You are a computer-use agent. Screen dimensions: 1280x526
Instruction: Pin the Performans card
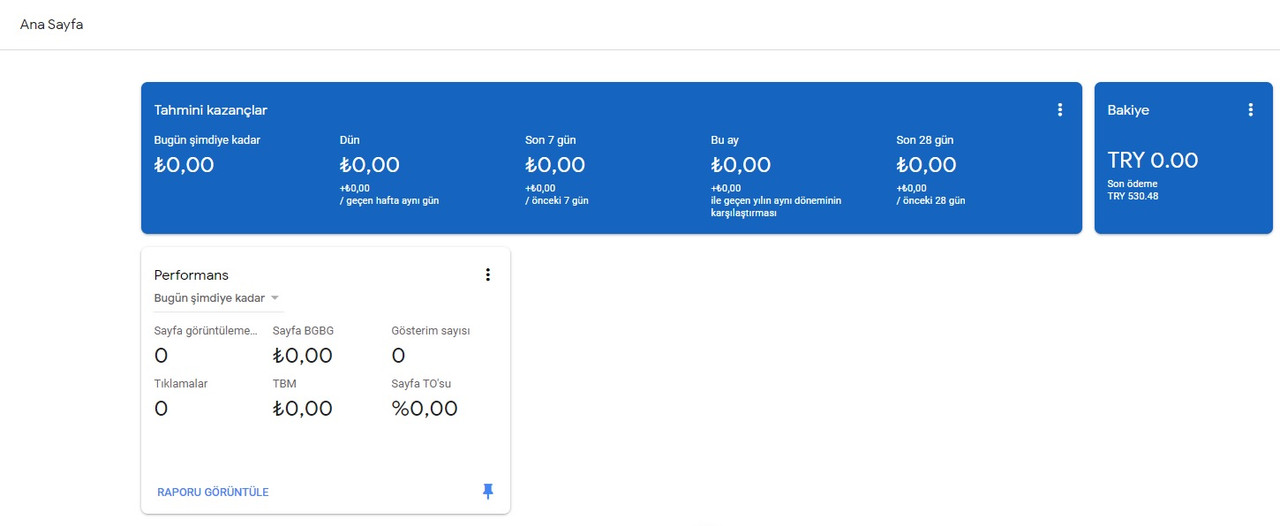point(488,491)
